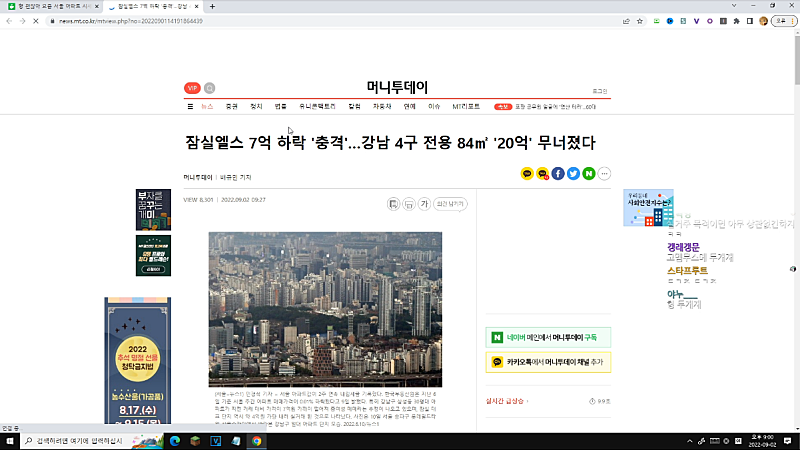Select 뉴스 in navigation menu
Image resolution: width=800 pixels, height=450 pixels.
point(207,107)
